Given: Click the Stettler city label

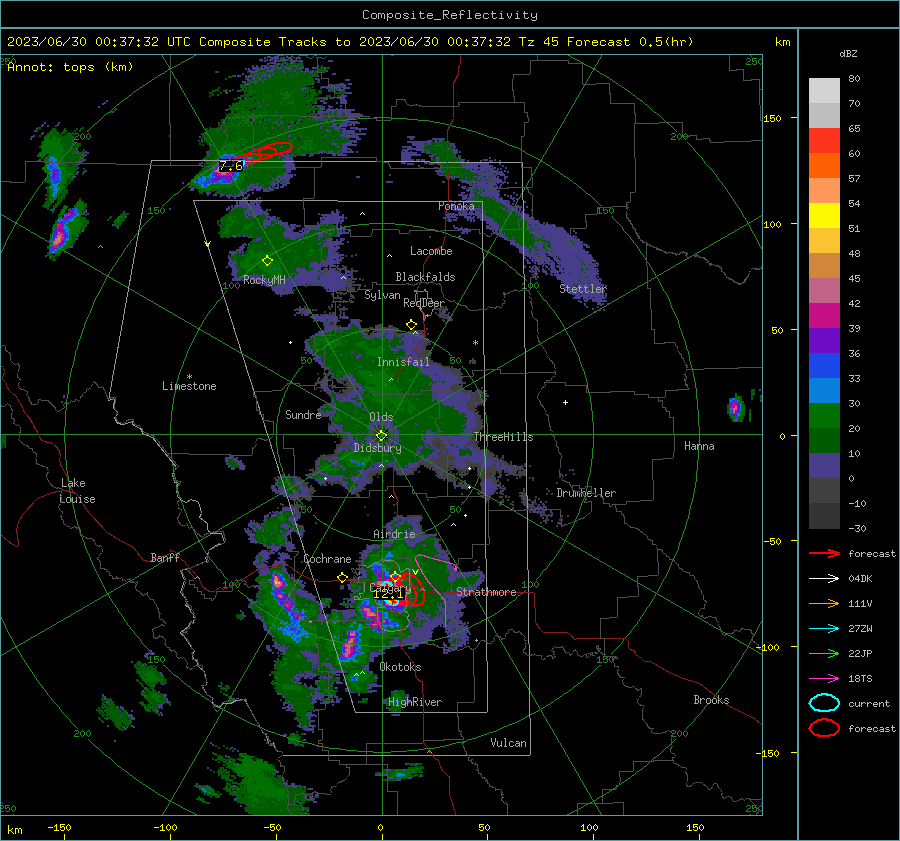Looking at the screenshot, I should pos(583,289).
